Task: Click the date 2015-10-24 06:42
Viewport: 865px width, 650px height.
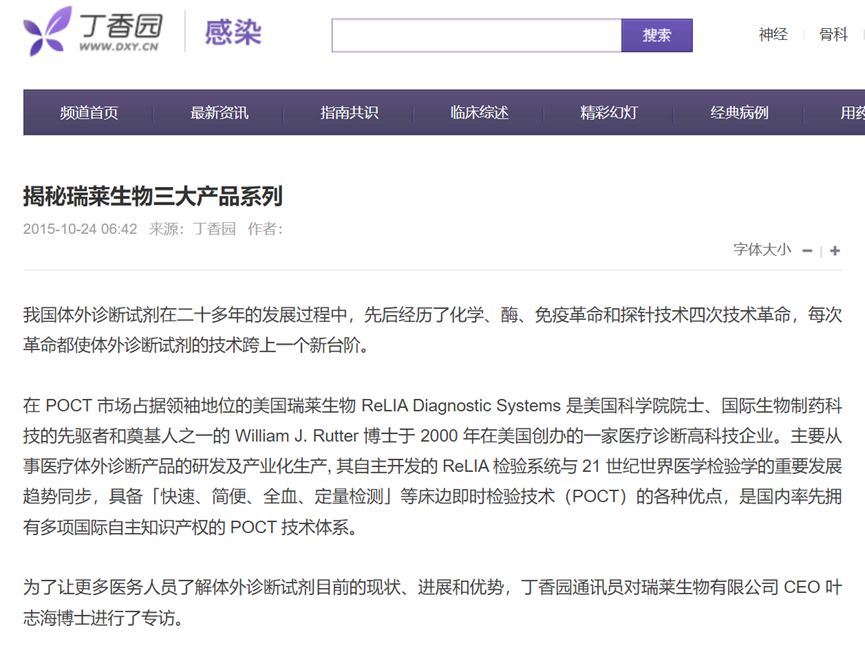Action: 80,229
